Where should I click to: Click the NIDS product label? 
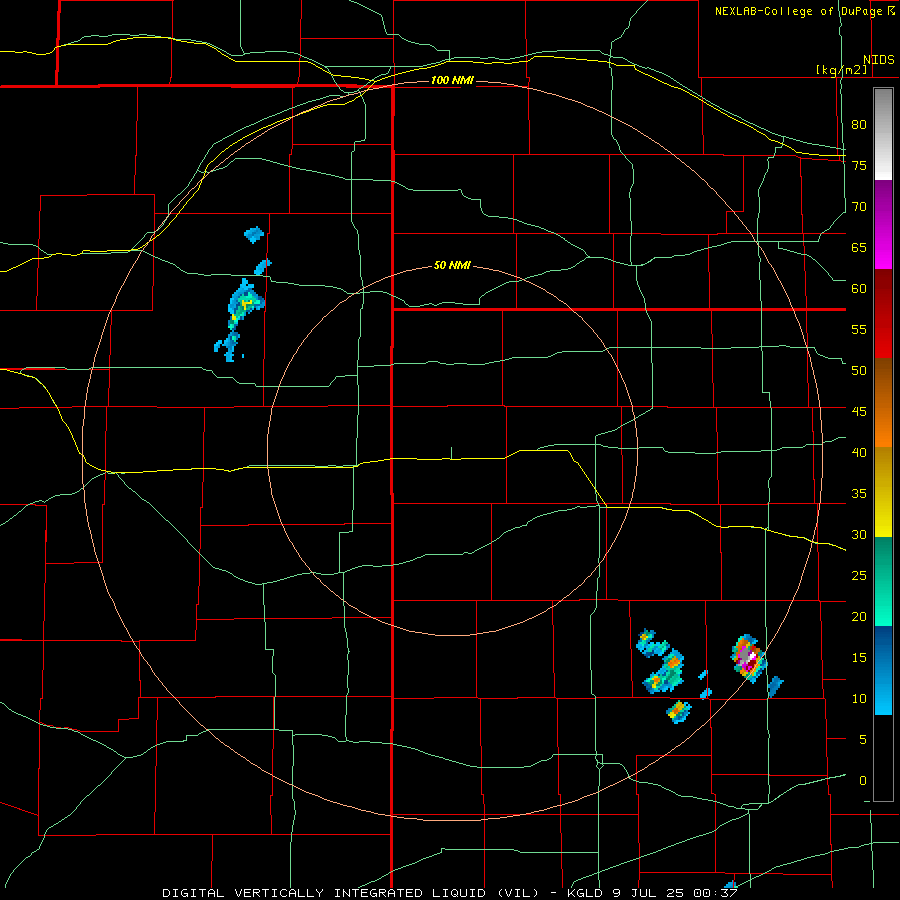878,60
